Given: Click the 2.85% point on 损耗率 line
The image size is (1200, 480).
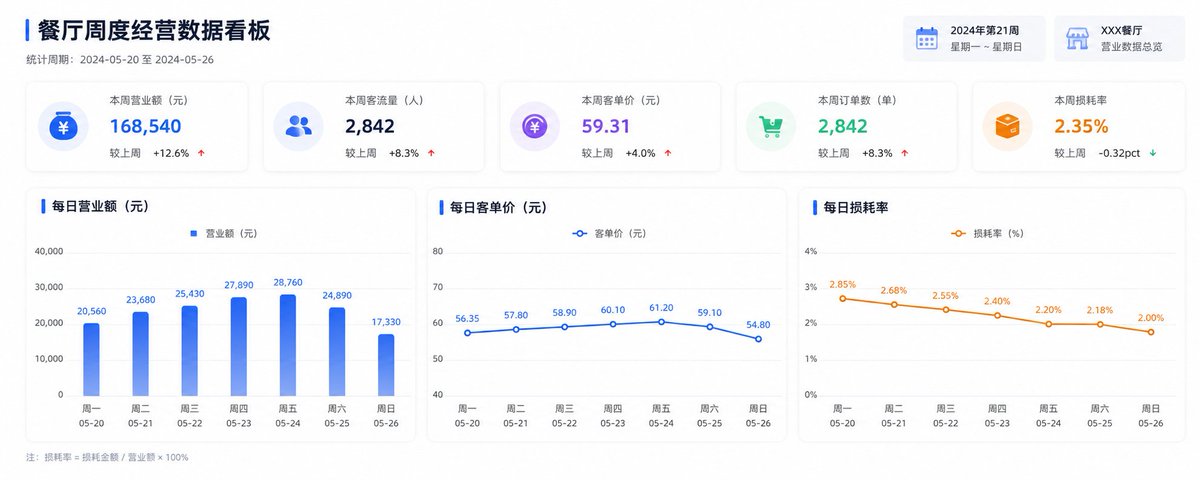Looking at the screenshot, I should [x=843, y=298].
